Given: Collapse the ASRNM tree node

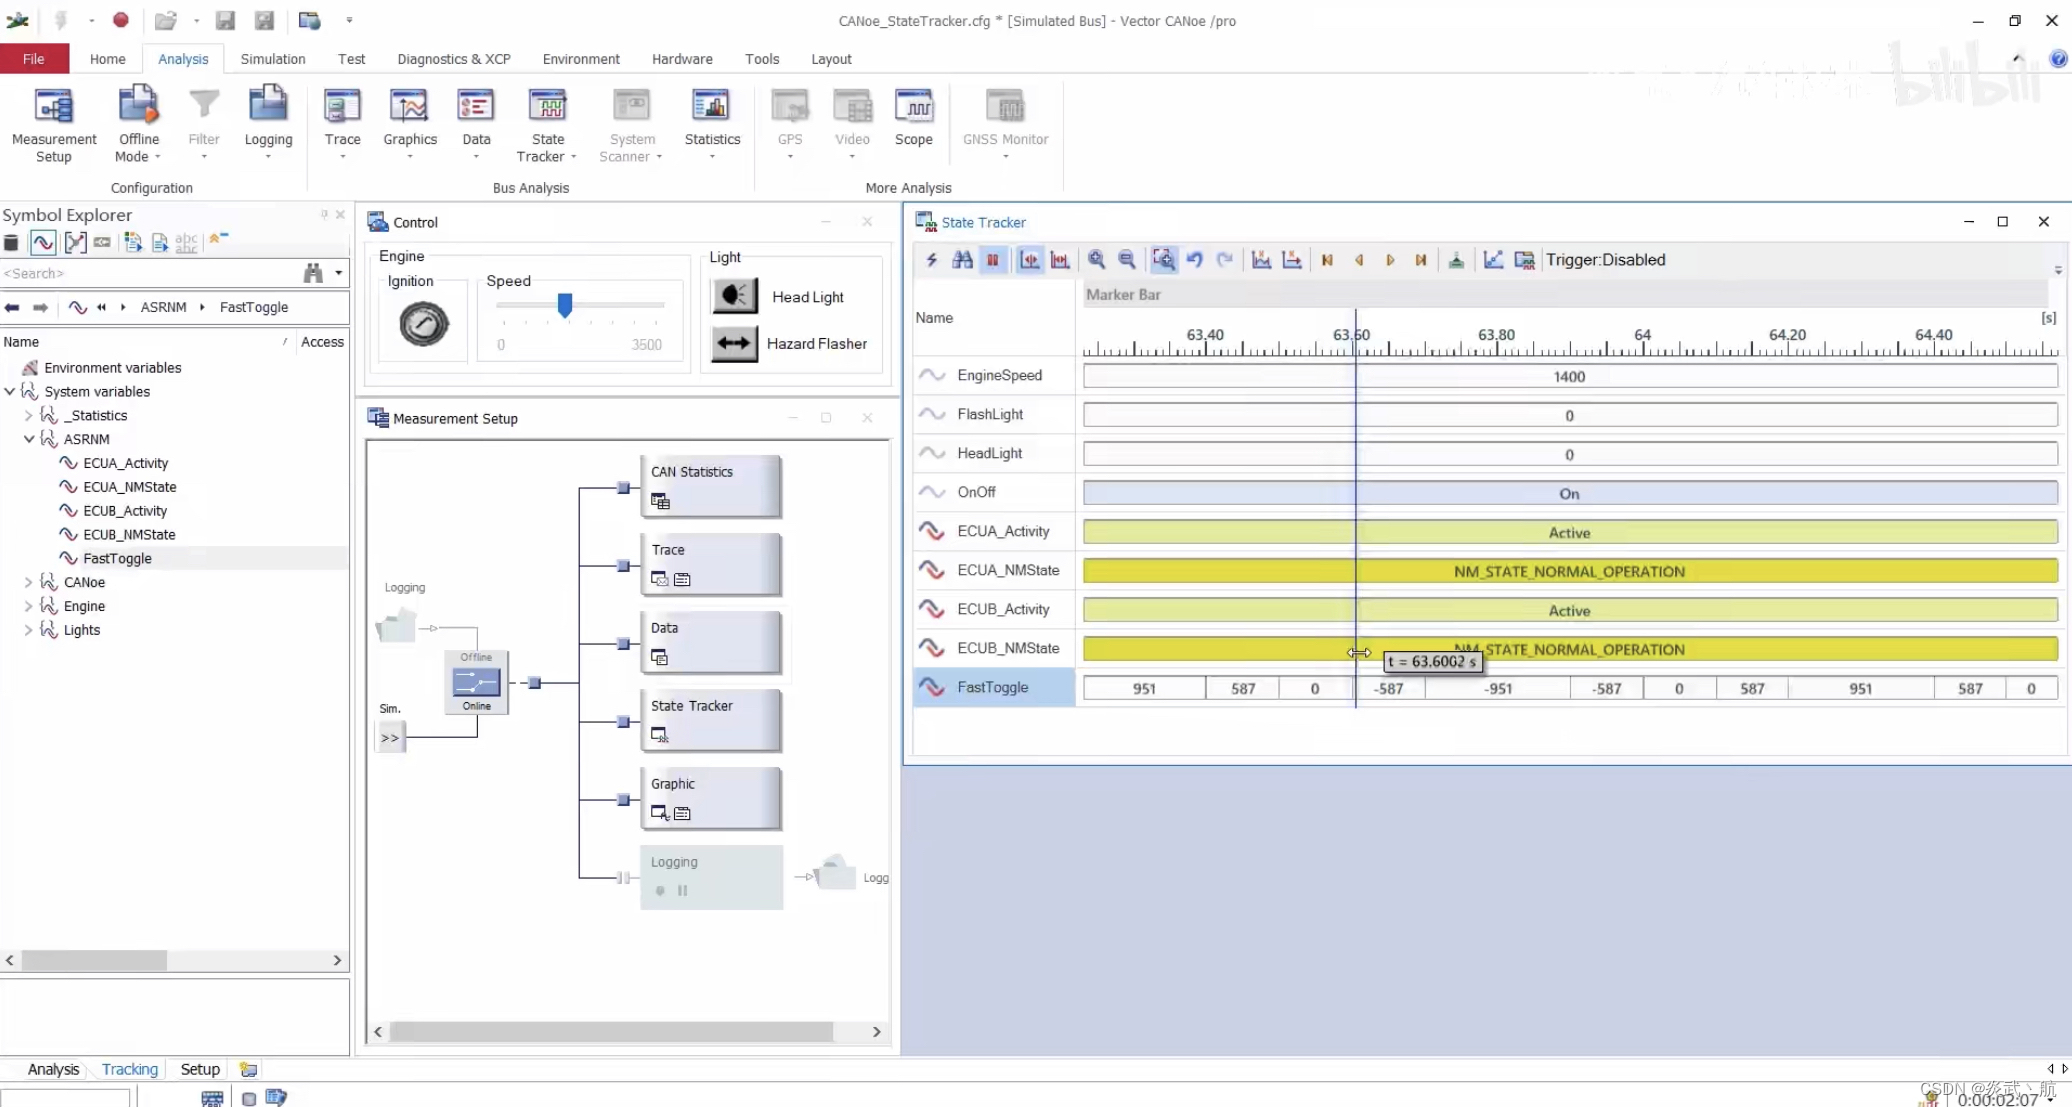Looking at the screenshot, I should tap(29, 439).
